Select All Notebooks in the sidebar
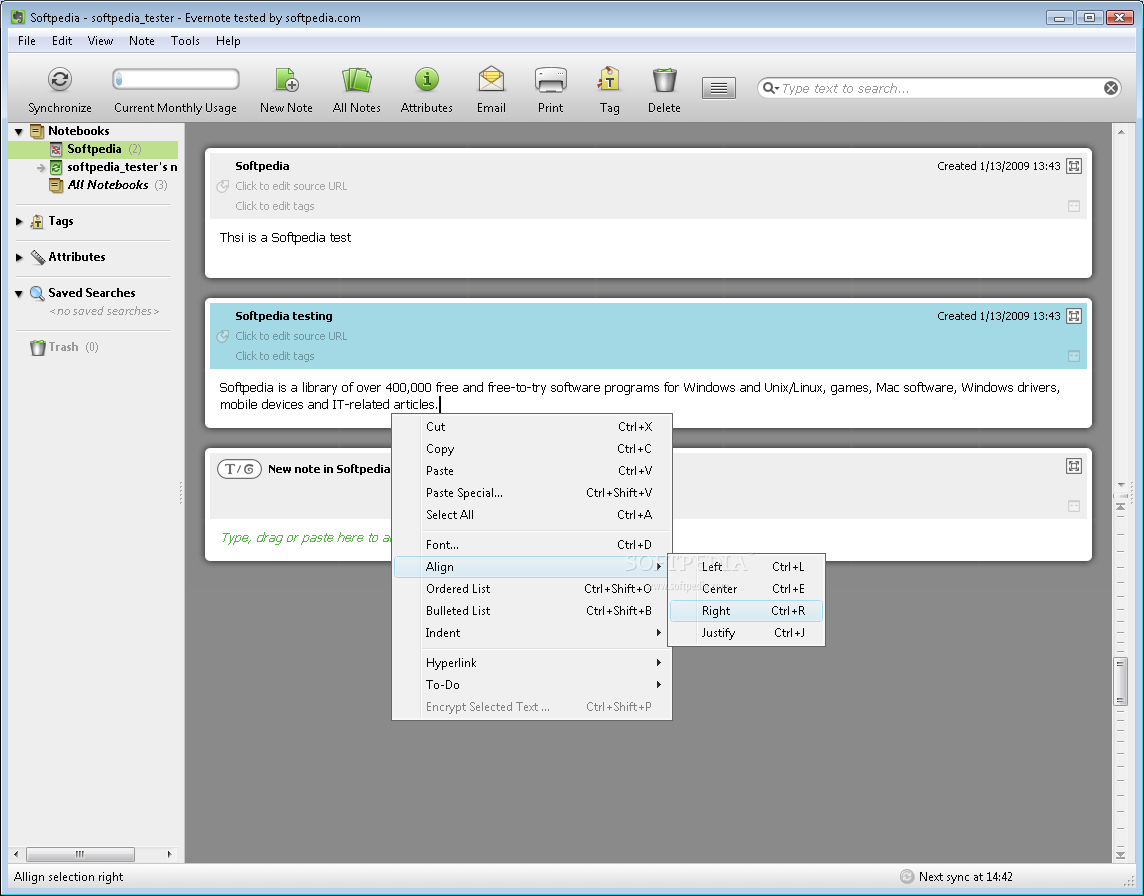 [108, 185]
